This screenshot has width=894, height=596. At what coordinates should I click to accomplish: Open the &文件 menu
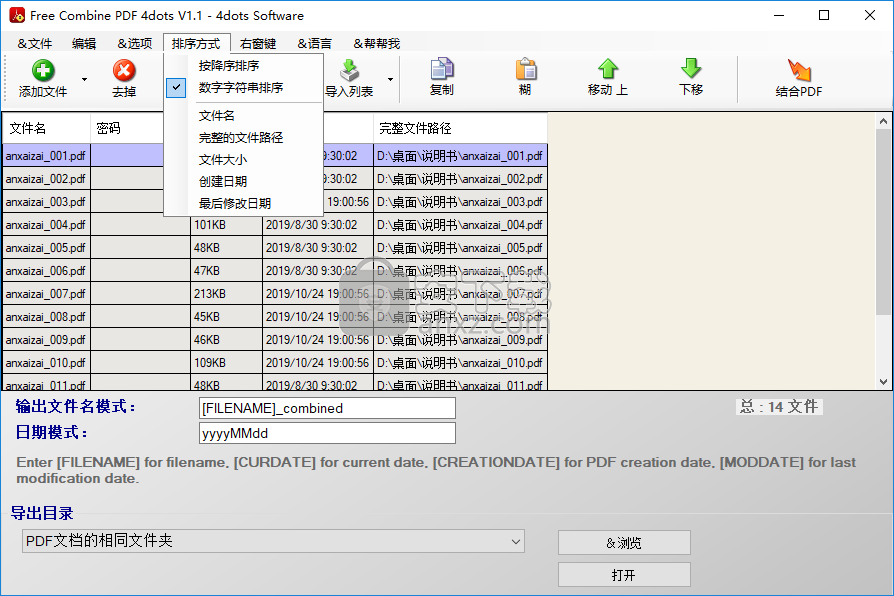(35, 43)
